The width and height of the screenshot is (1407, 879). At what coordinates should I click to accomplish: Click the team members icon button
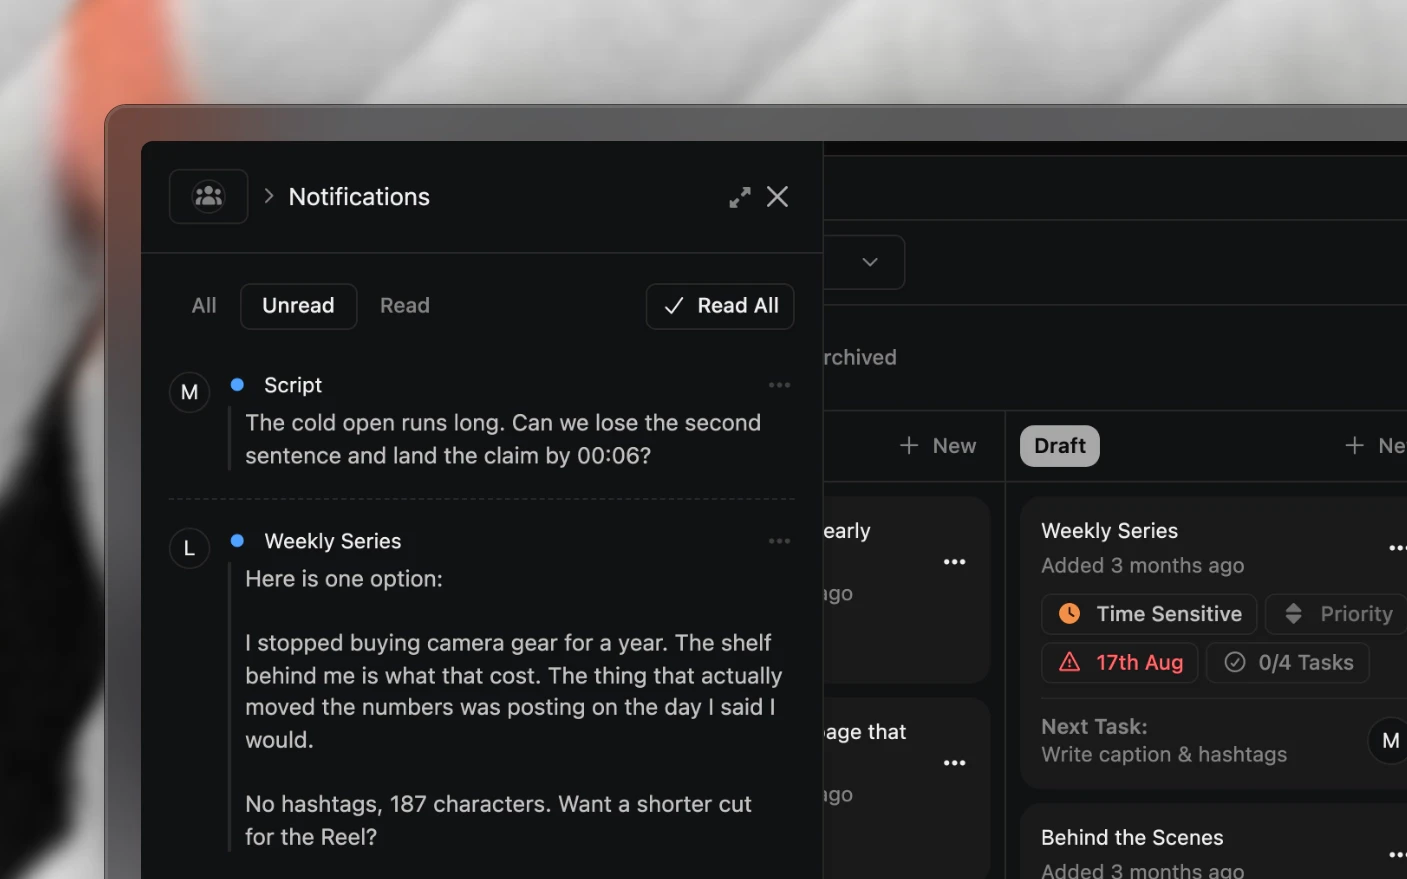208,196
